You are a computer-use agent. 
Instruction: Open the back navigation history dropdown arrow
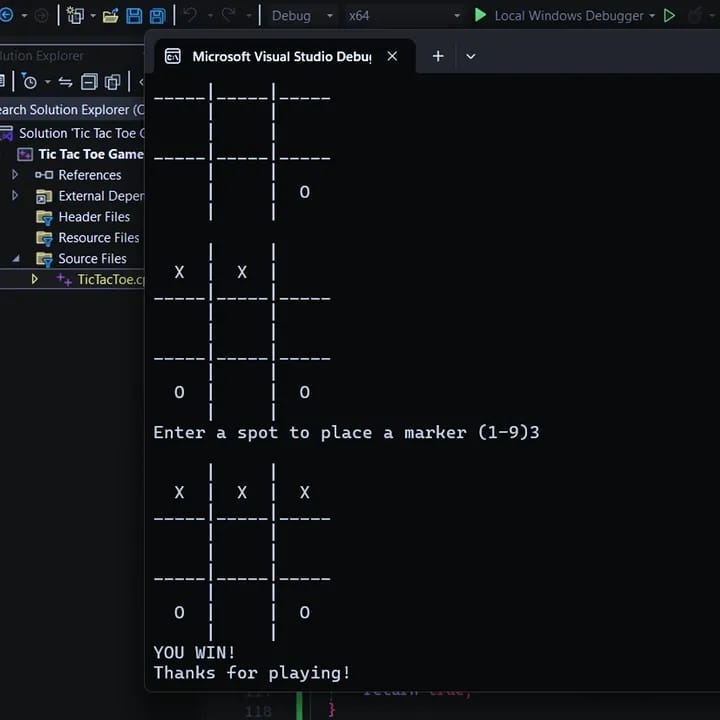[x=24, y=16]
